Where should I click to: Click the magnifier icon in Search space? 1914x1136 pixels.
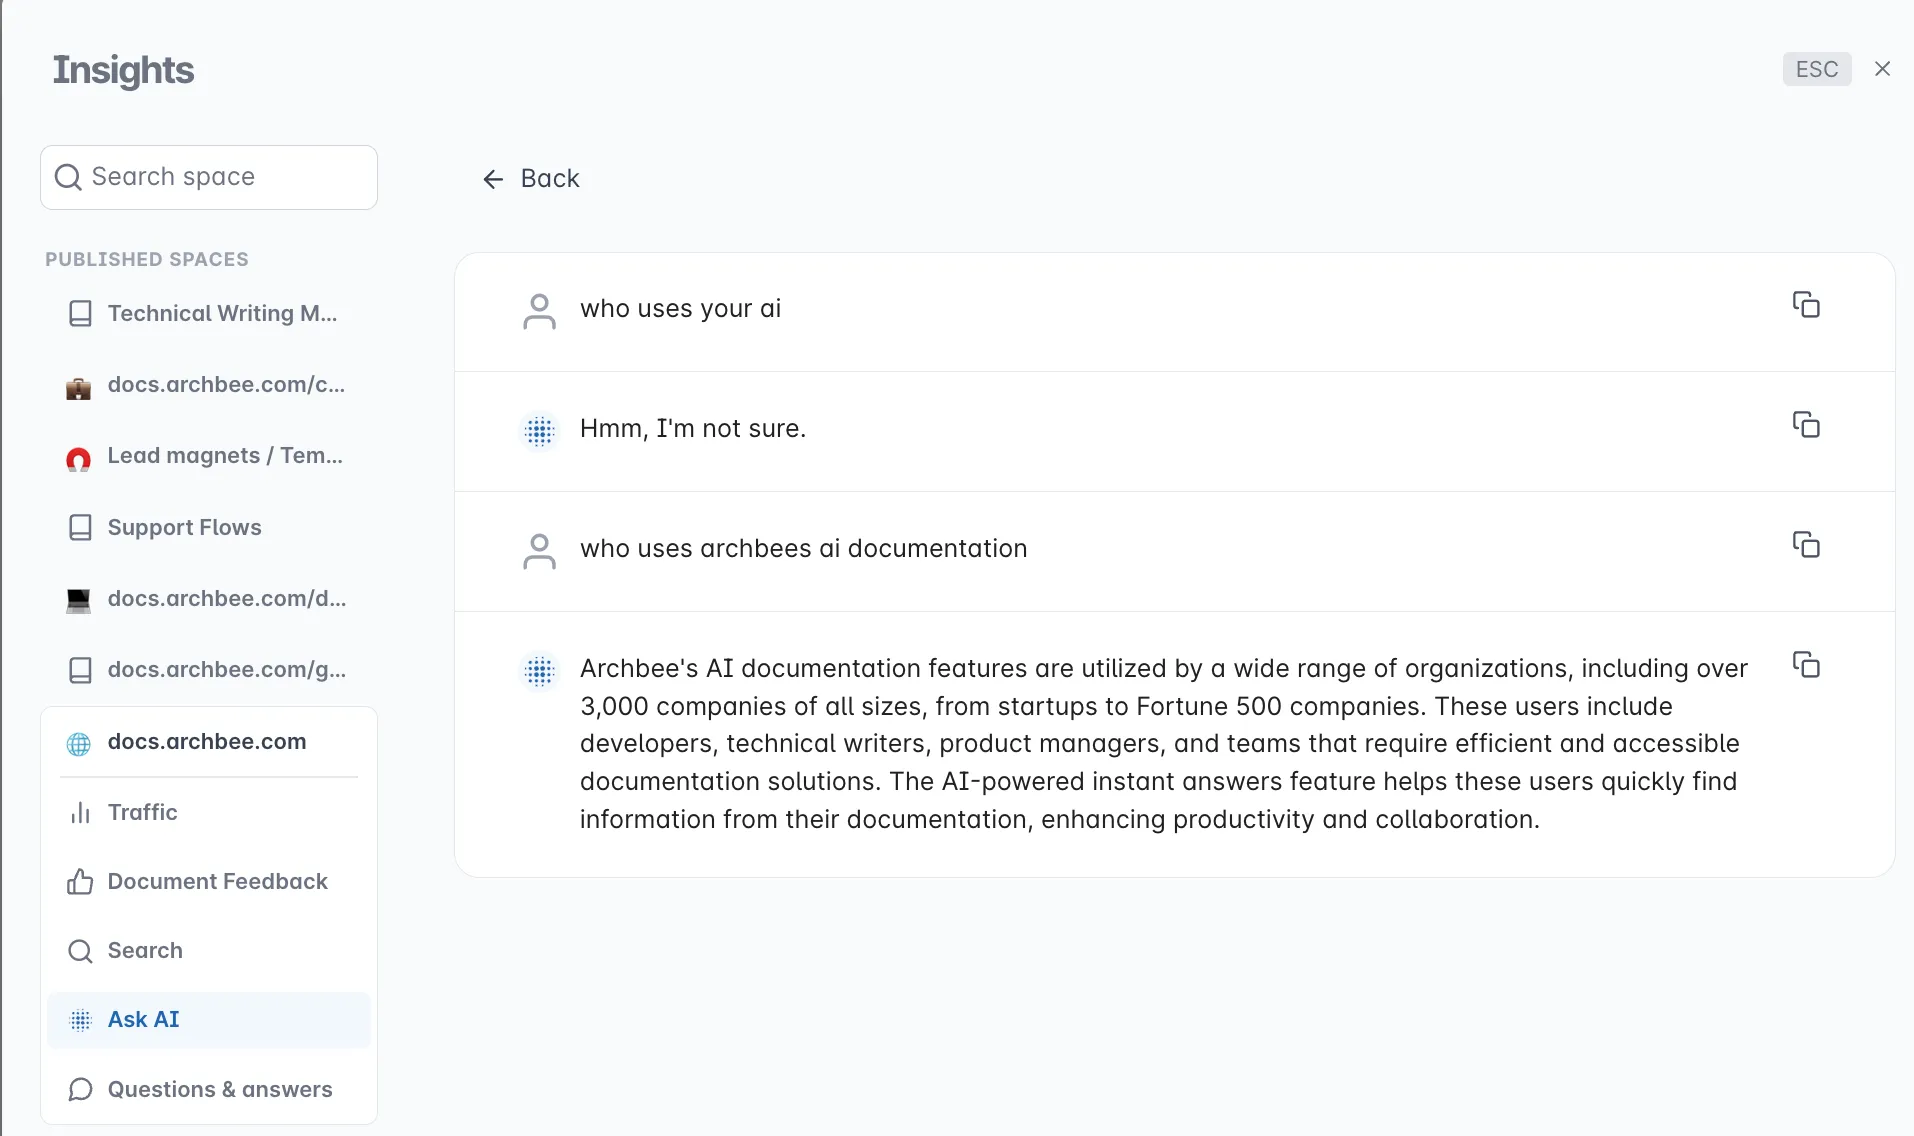68,177
